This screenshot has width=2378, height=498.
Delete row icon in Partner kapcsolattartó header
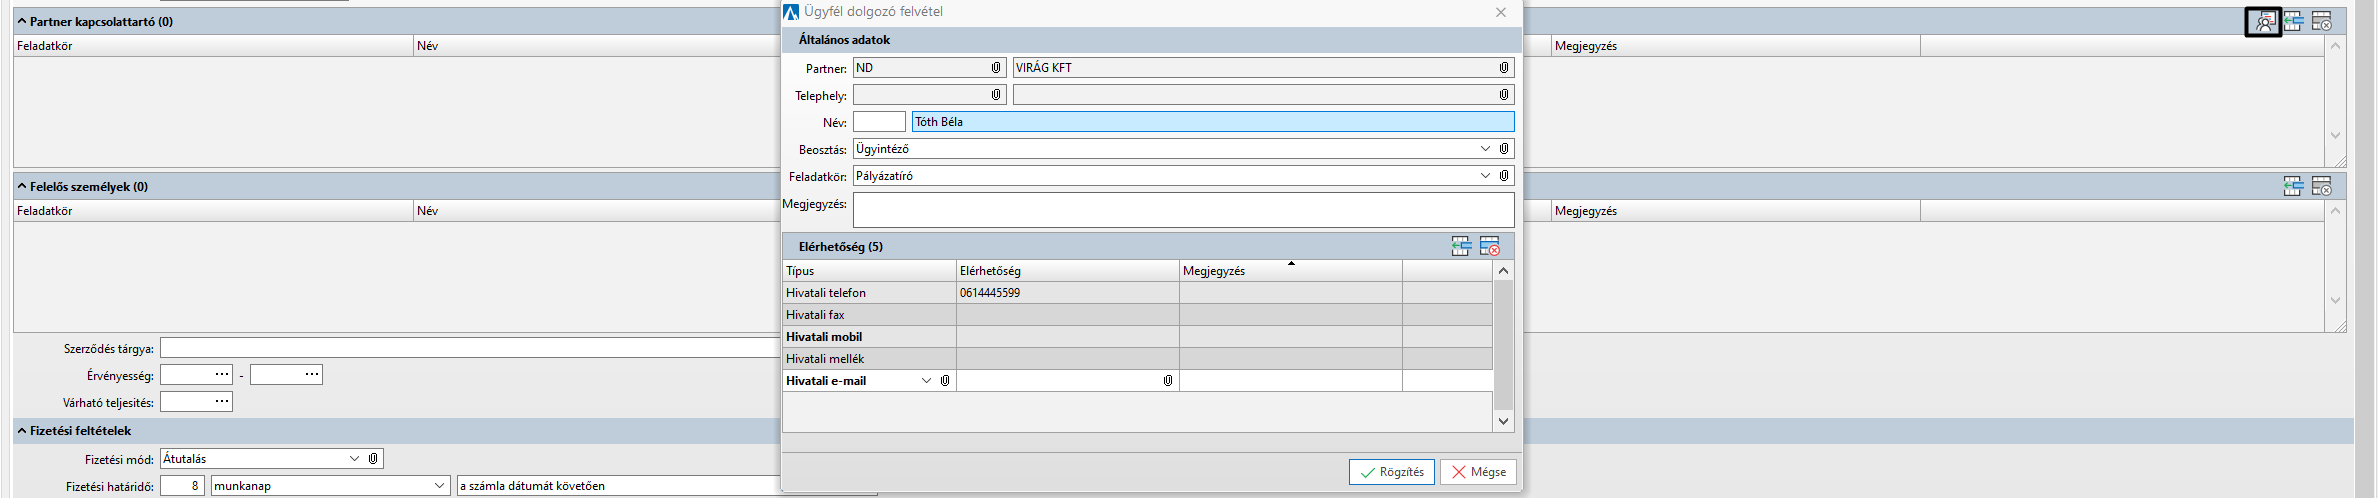pyautogui.click(x=2322, y=21)
